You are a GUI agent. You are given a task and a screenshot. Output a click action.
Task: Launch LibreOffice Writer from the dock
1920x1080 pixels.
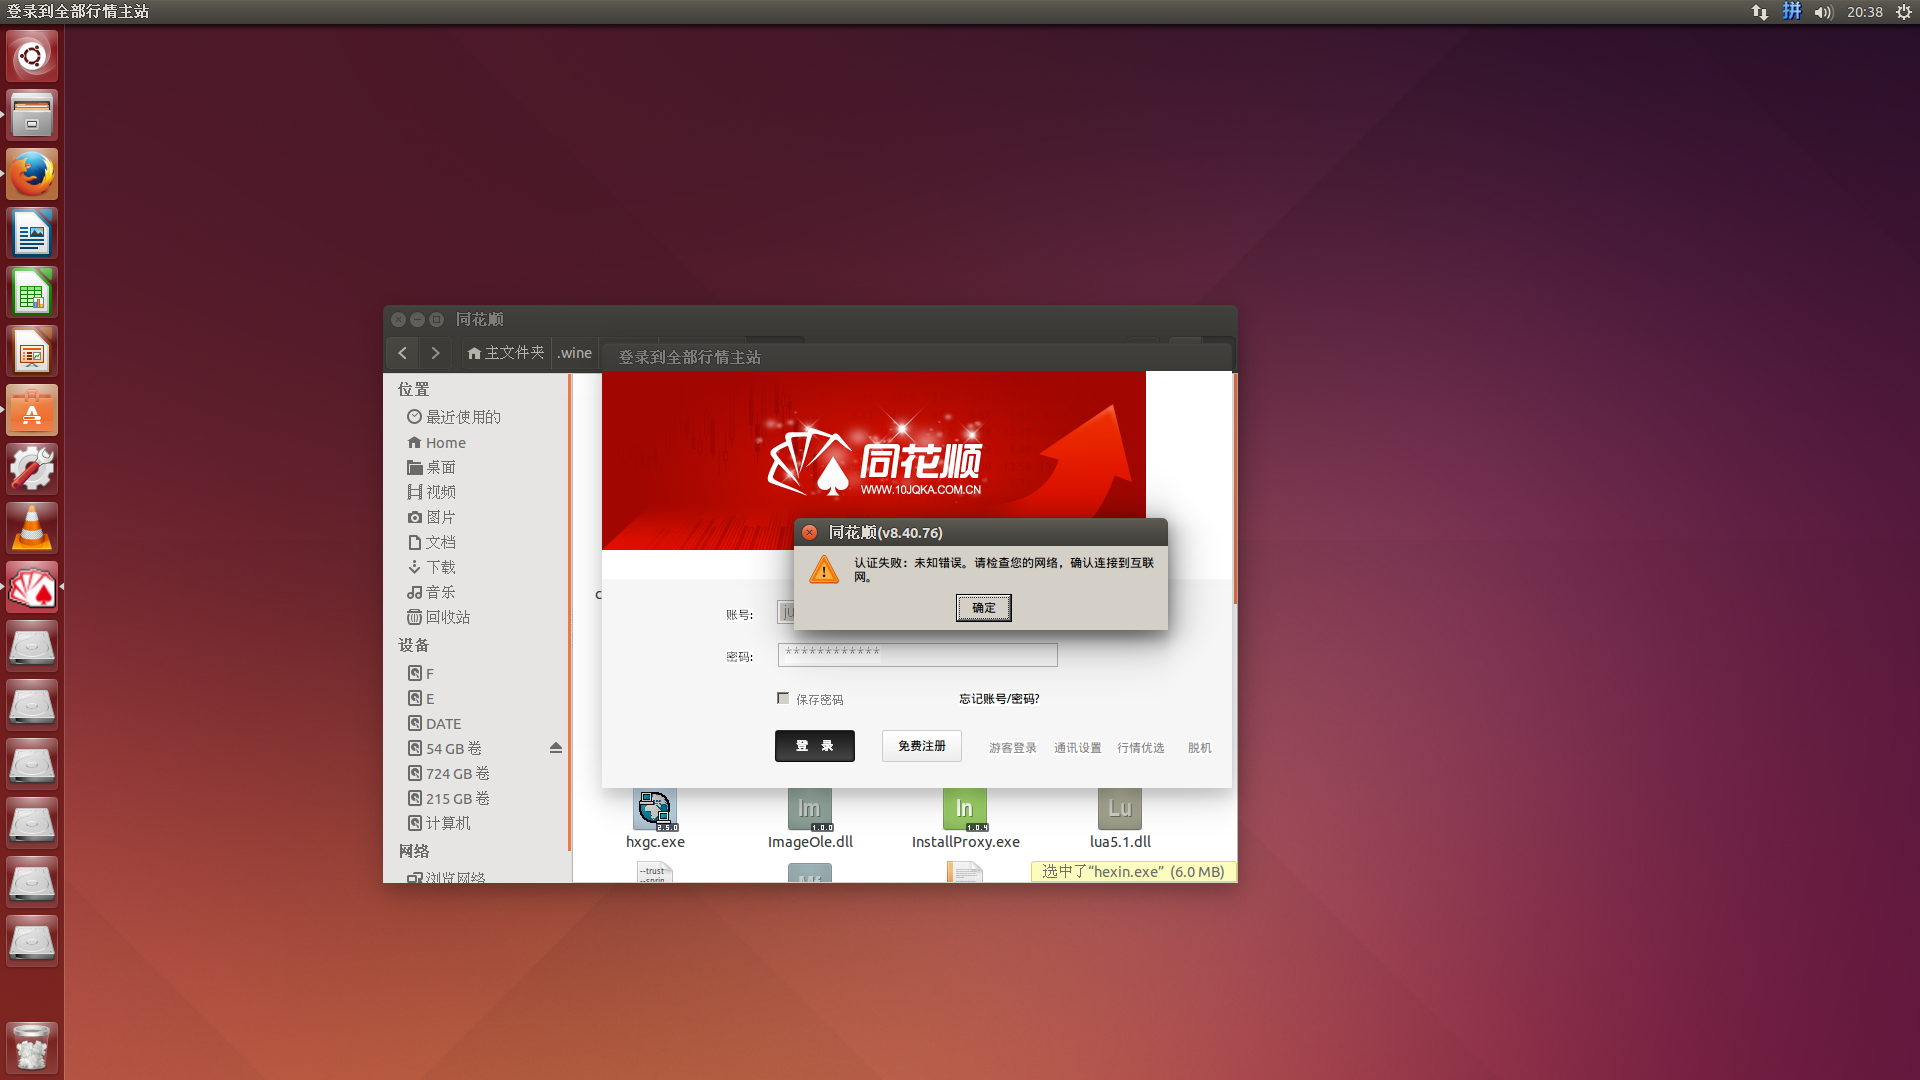tap(31, 232)
